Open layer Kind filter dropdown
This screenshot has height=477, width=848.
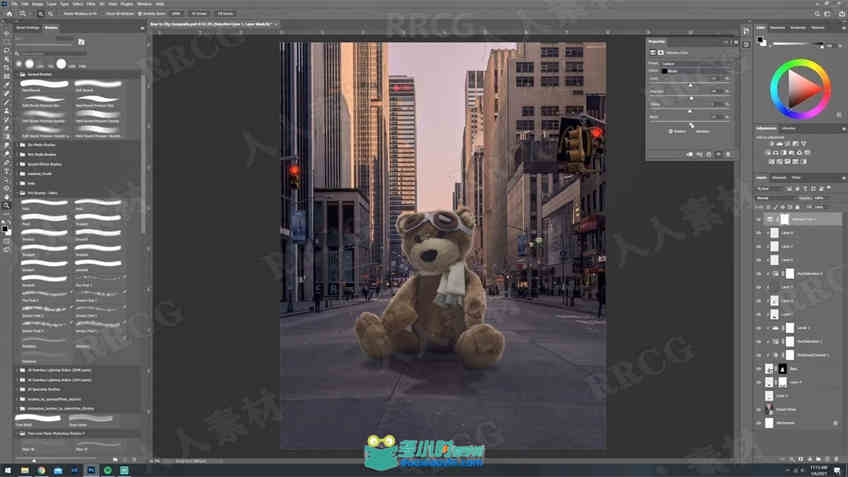pos(771,189)
